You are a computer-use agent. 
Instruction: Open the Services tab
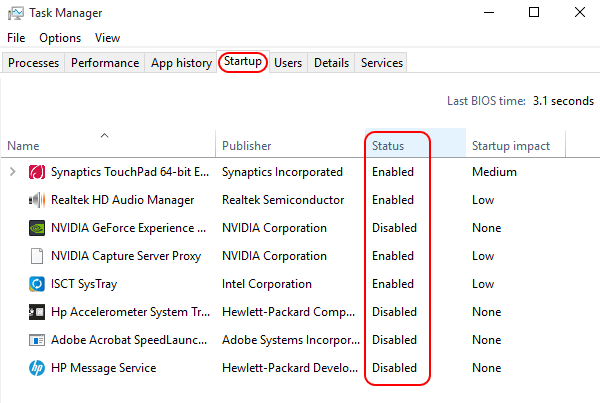coord(382,63)
